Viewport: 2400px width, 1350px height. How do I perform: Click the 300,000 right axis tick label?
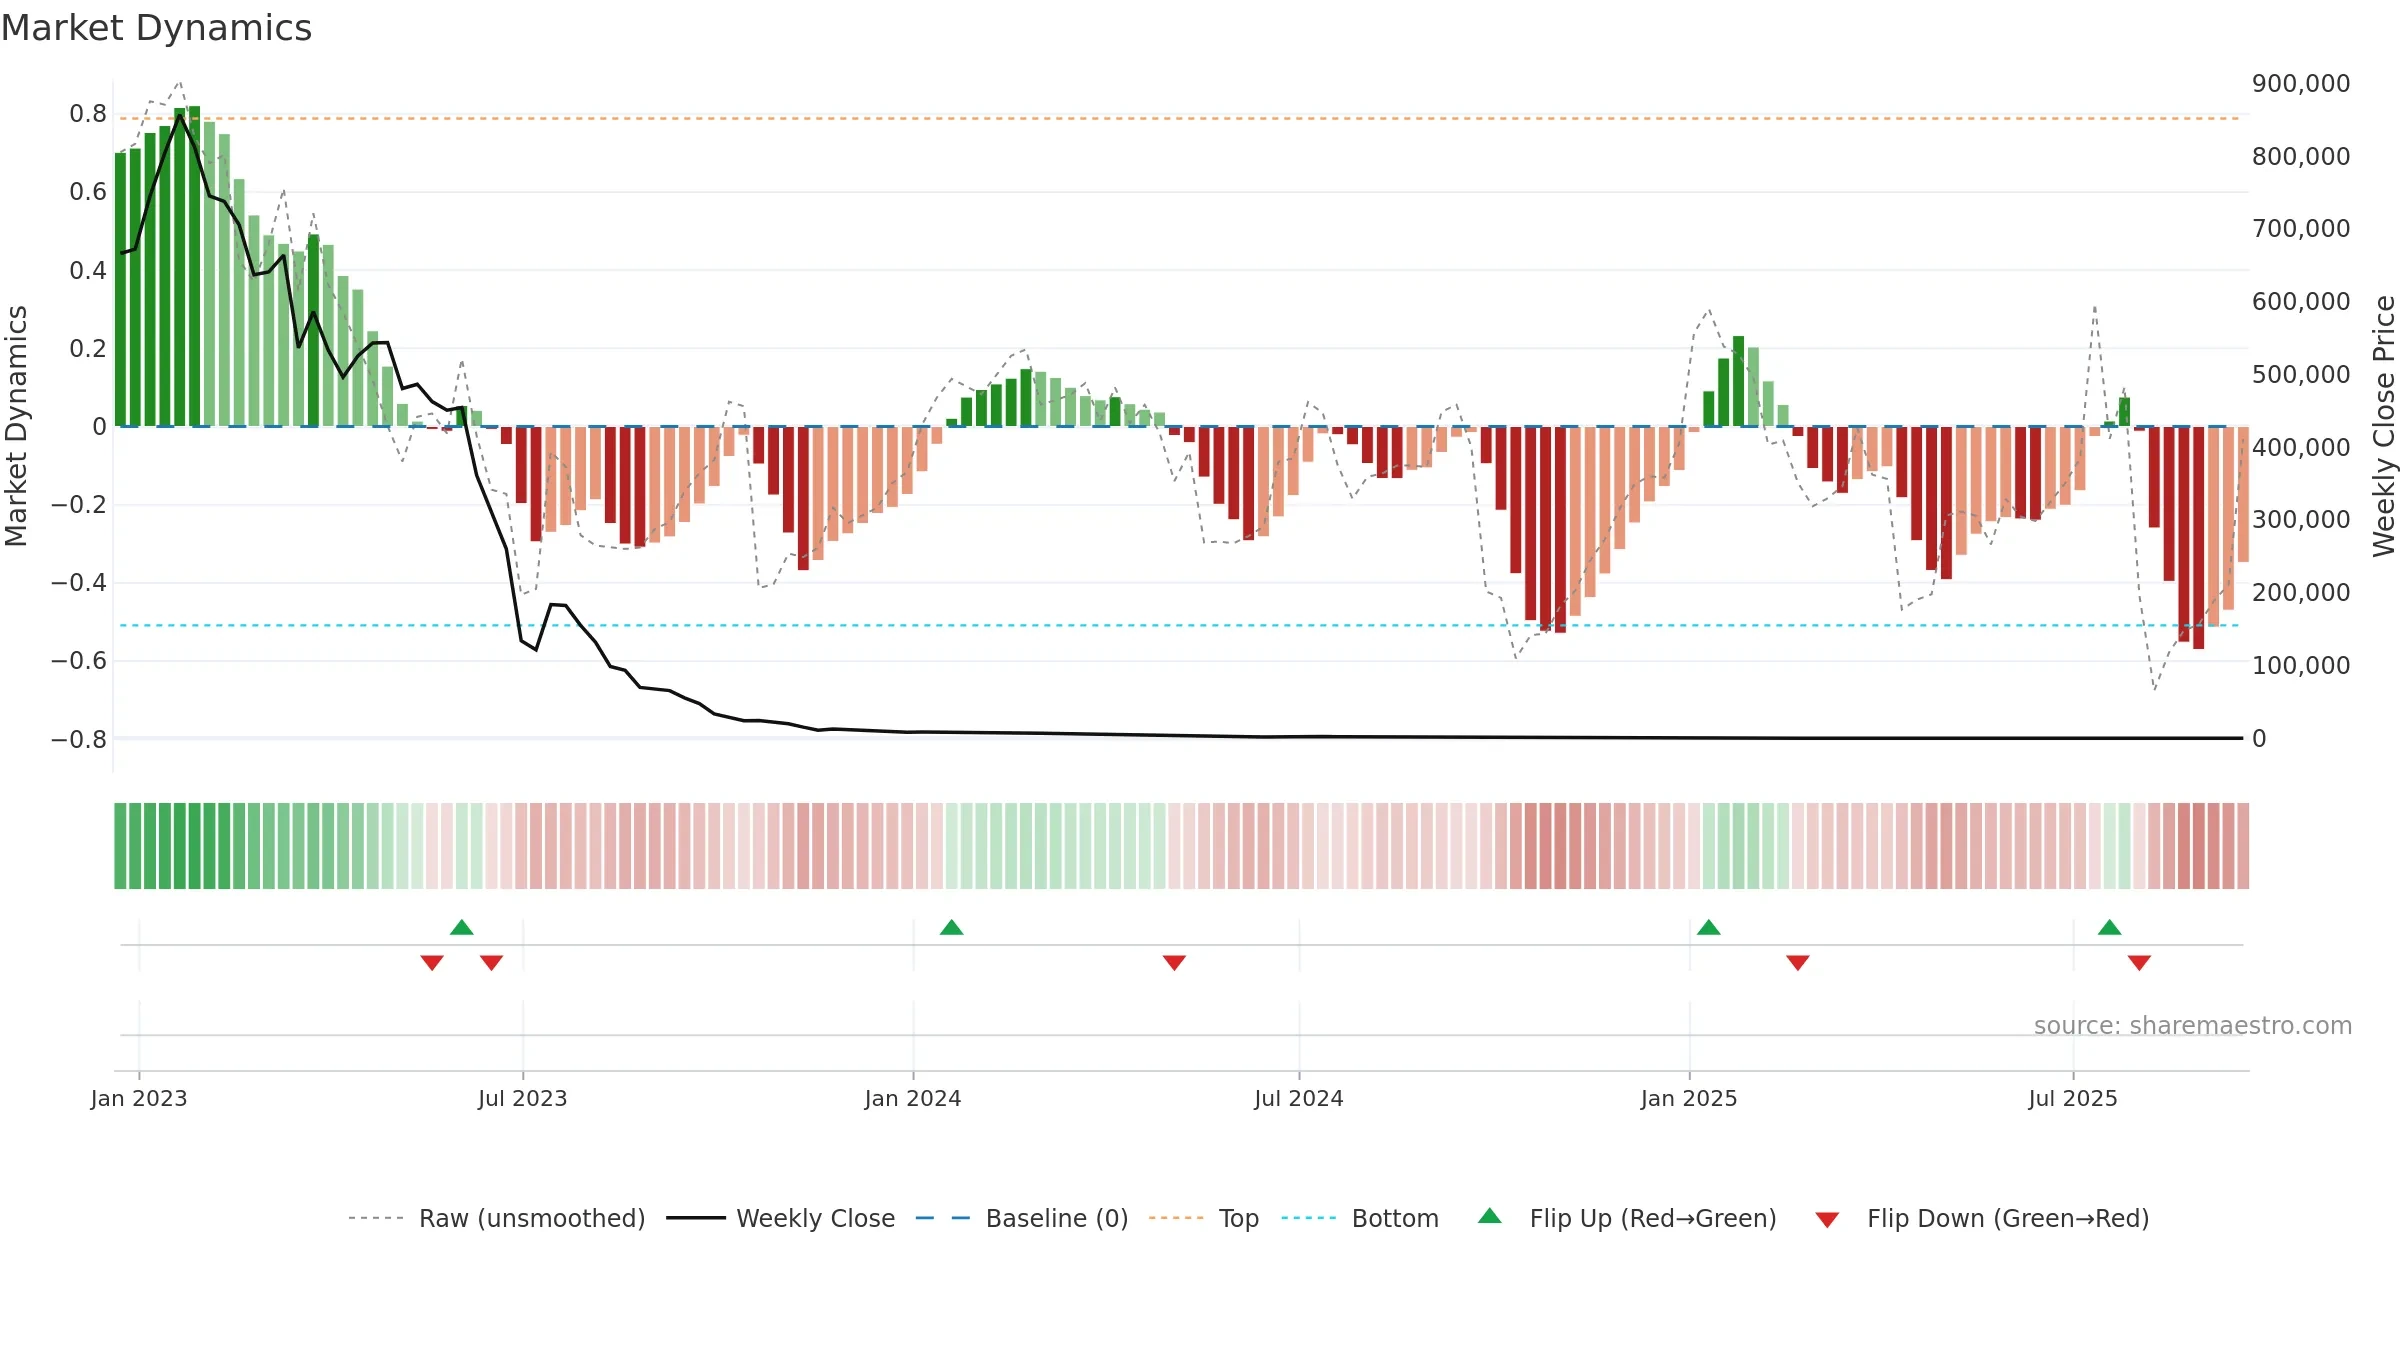pyautogui.click(x=2301, y=520)
